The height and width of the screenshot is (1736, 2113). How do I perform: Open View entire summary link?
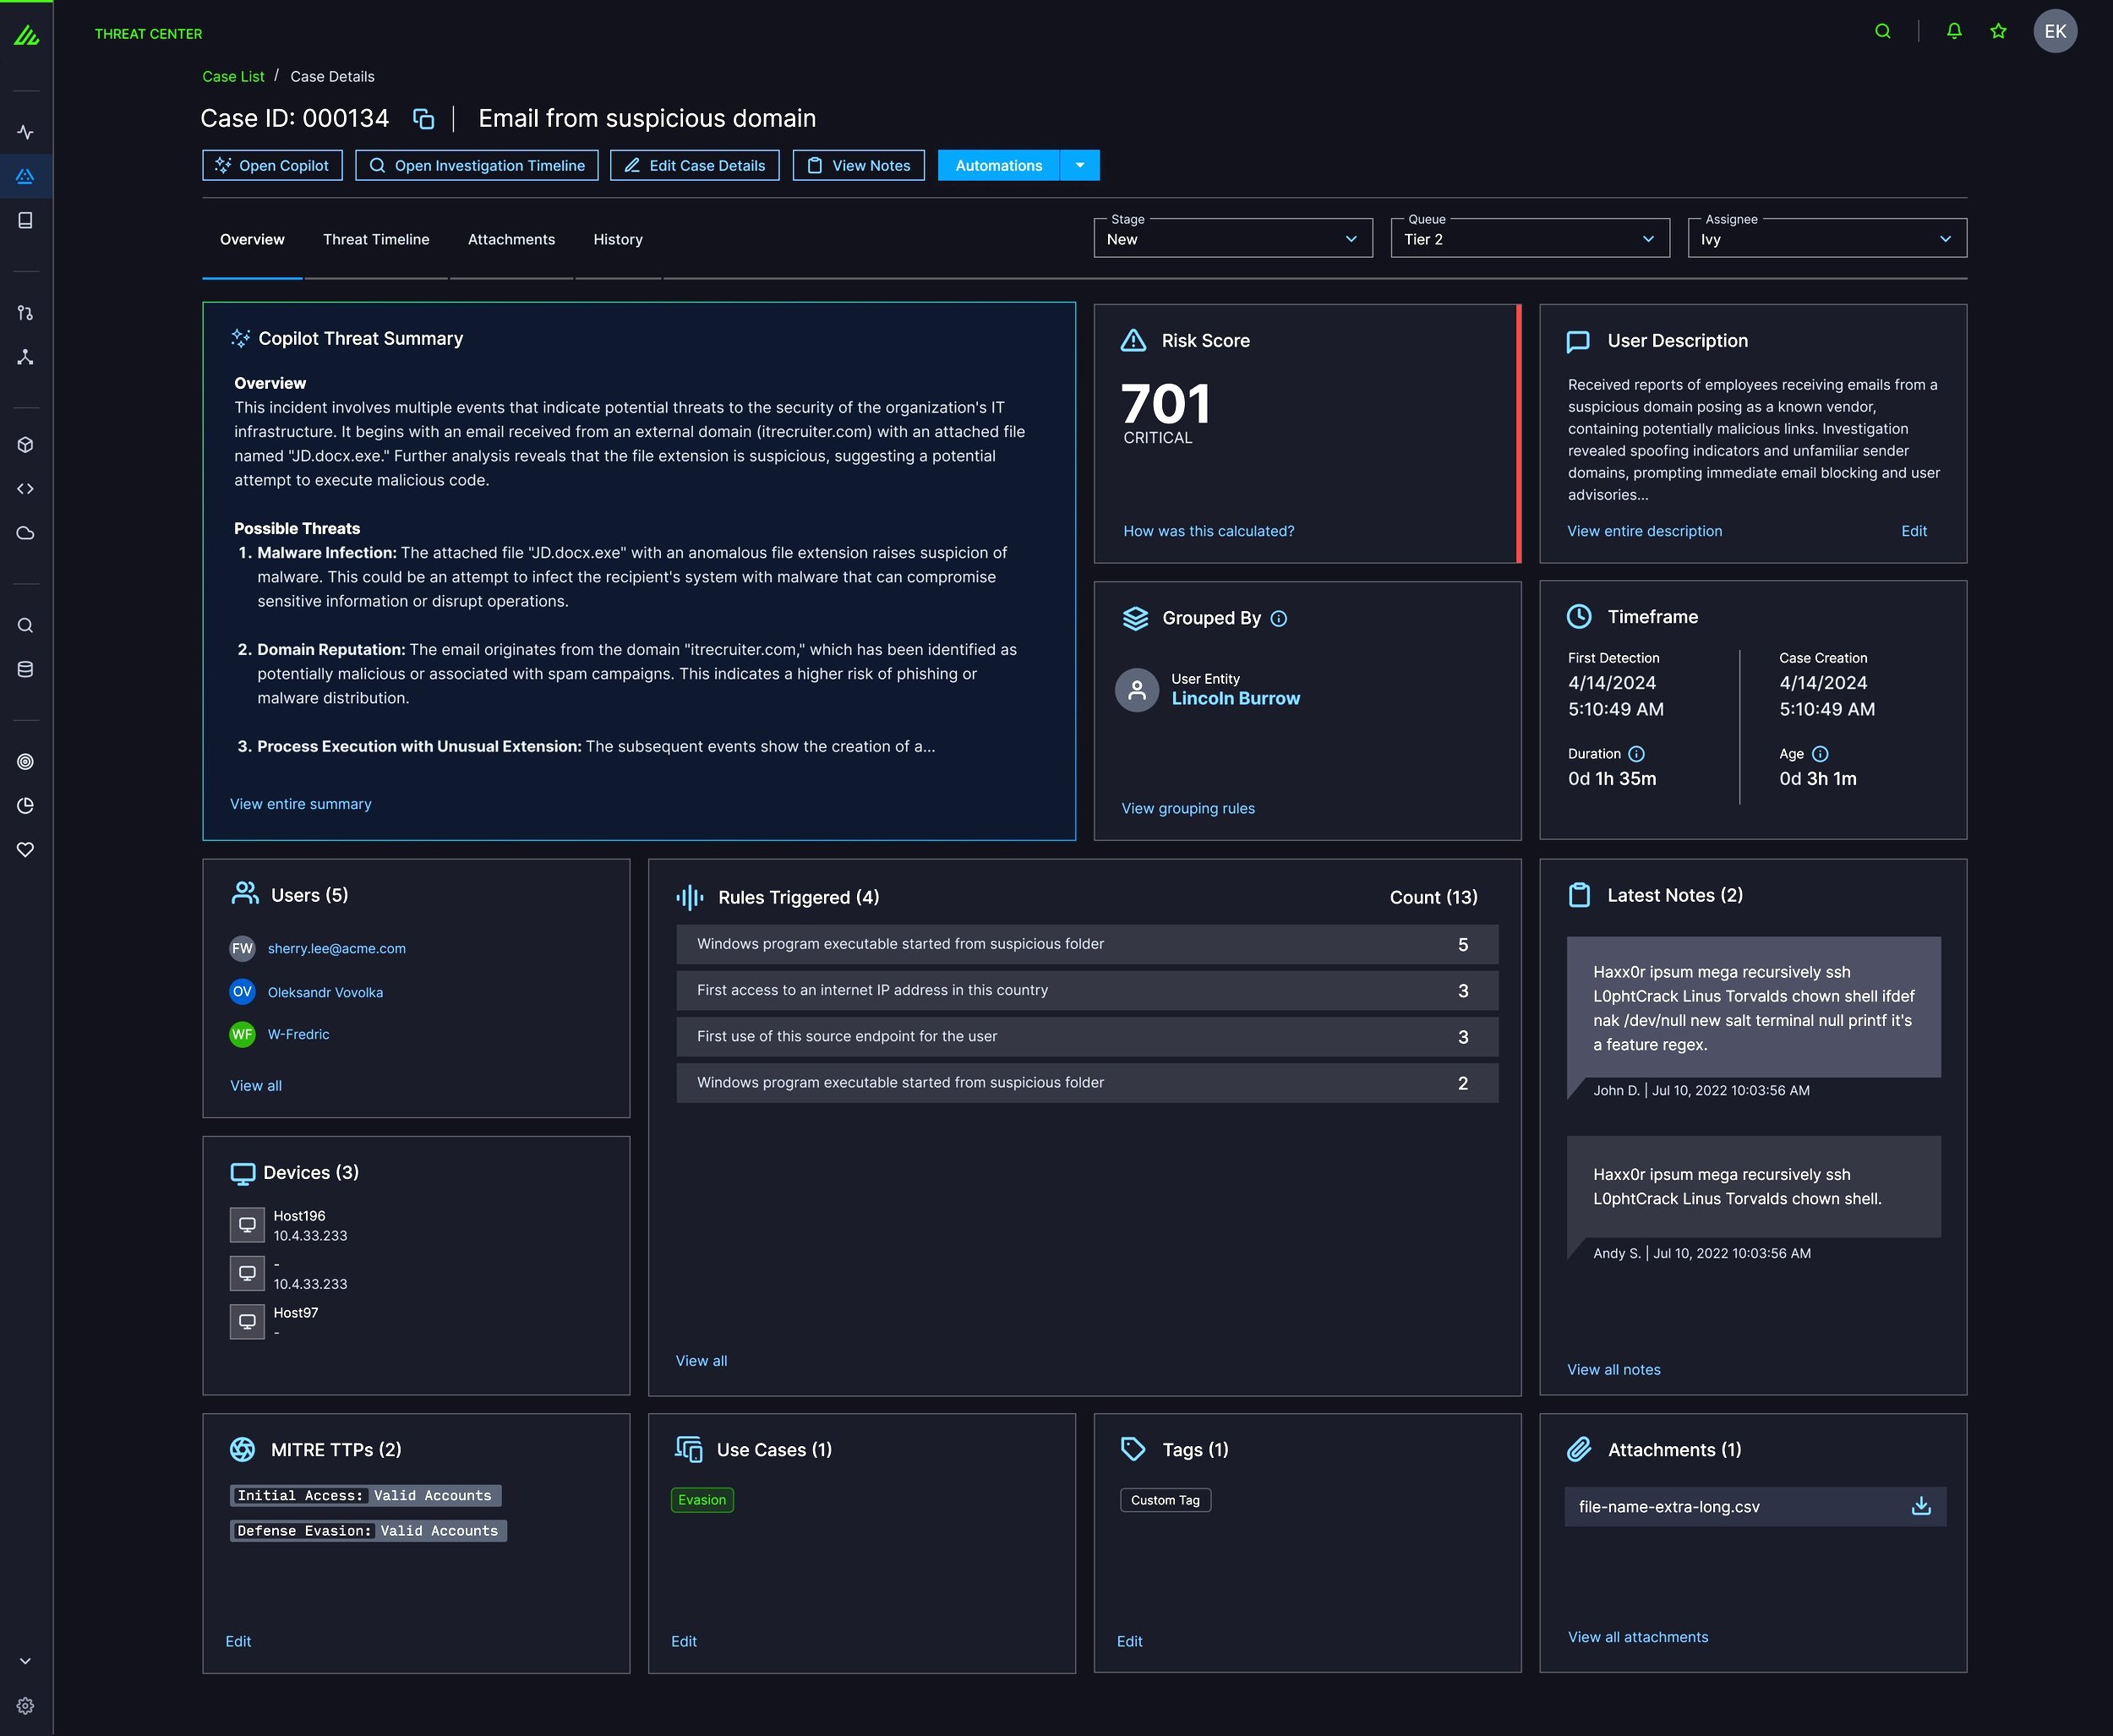(x=301, y=804)
